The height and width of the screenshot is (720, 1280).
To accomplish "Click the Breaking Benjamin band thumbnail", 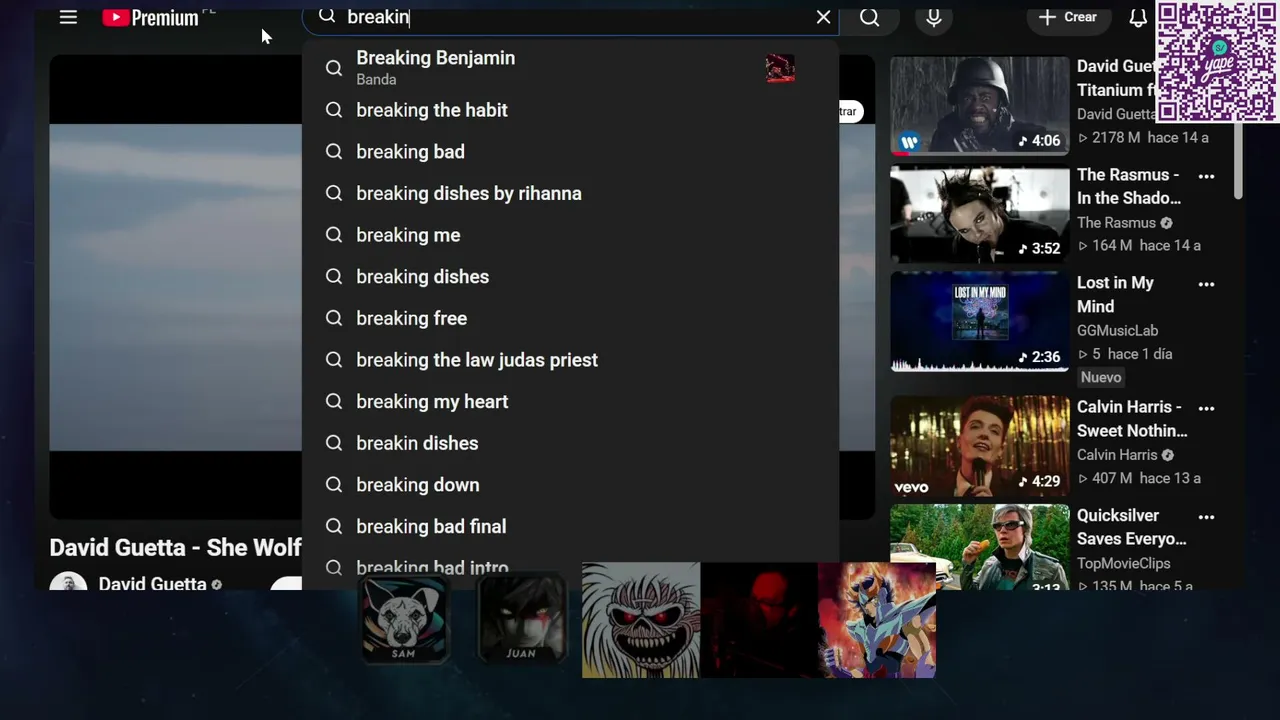I will [780, 68].
